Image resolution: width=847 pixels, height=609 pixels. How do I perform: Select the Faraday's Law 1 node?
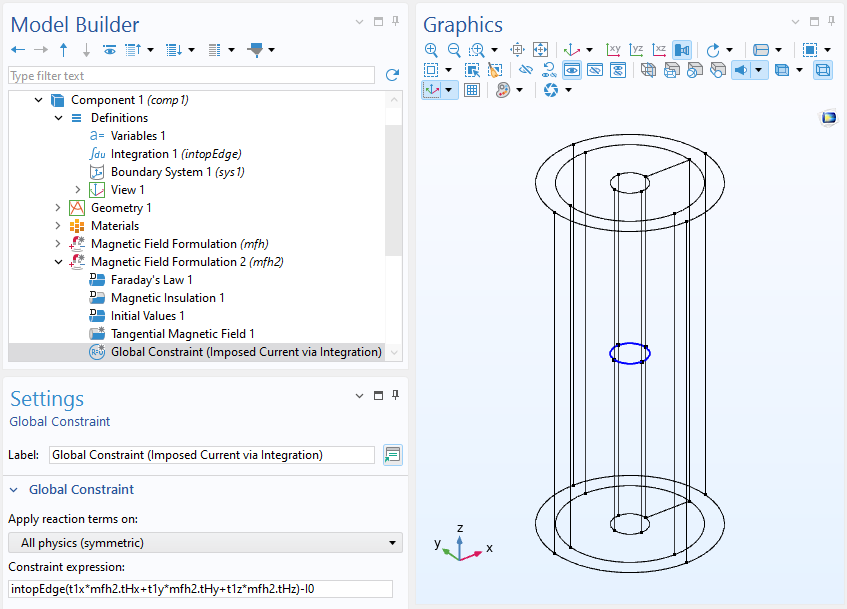151,280
